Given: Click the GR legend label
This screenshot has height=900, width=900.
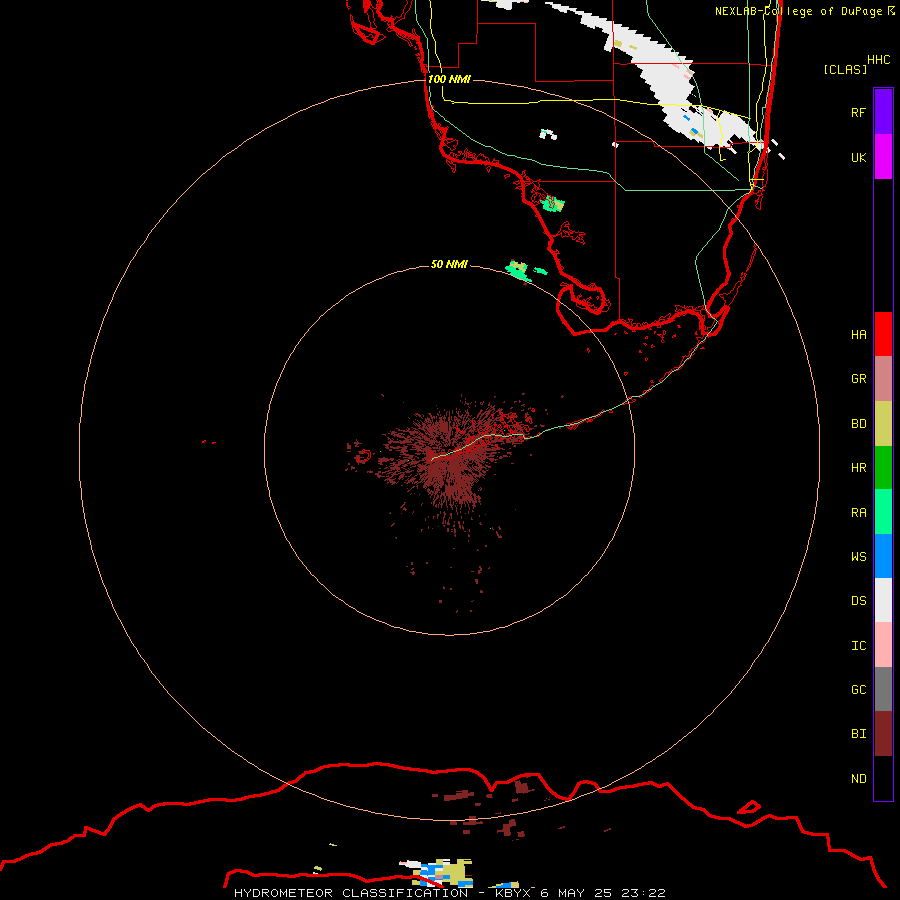Looking at the screenshot, I should coord(858,379).
